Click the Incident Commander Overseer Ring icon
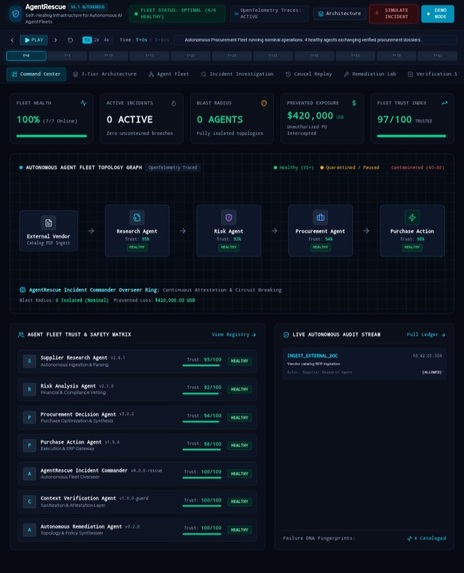Screen dimensions: 464x573 point(23,290)
